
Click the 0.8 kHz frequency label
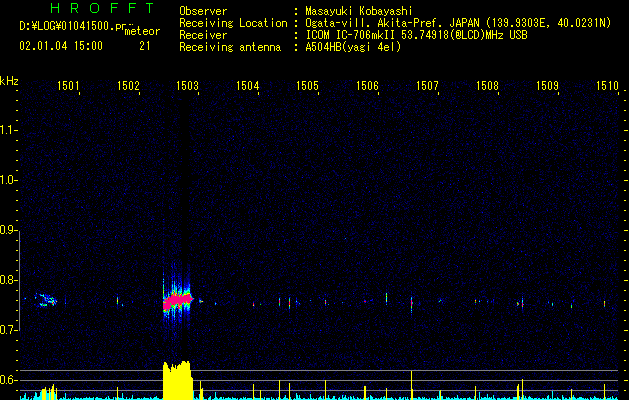(9, 280)
